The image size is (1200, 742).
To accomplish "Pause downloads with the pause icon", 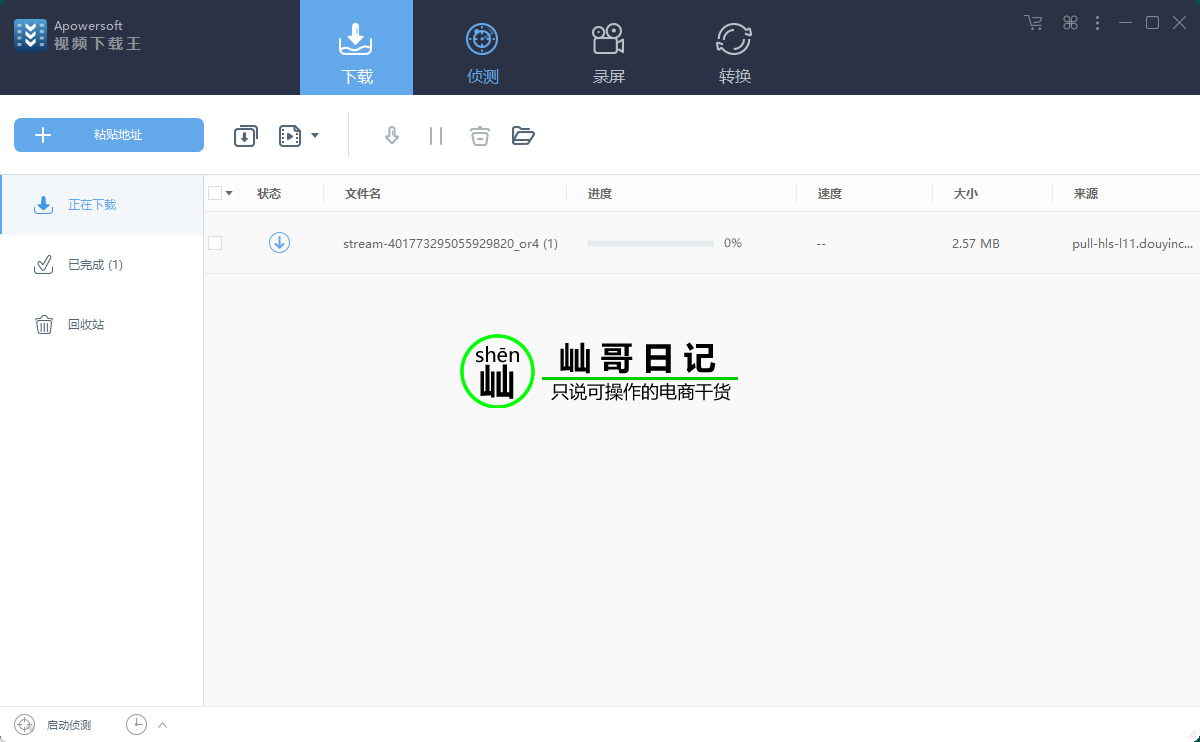I will tap(436, 136).
